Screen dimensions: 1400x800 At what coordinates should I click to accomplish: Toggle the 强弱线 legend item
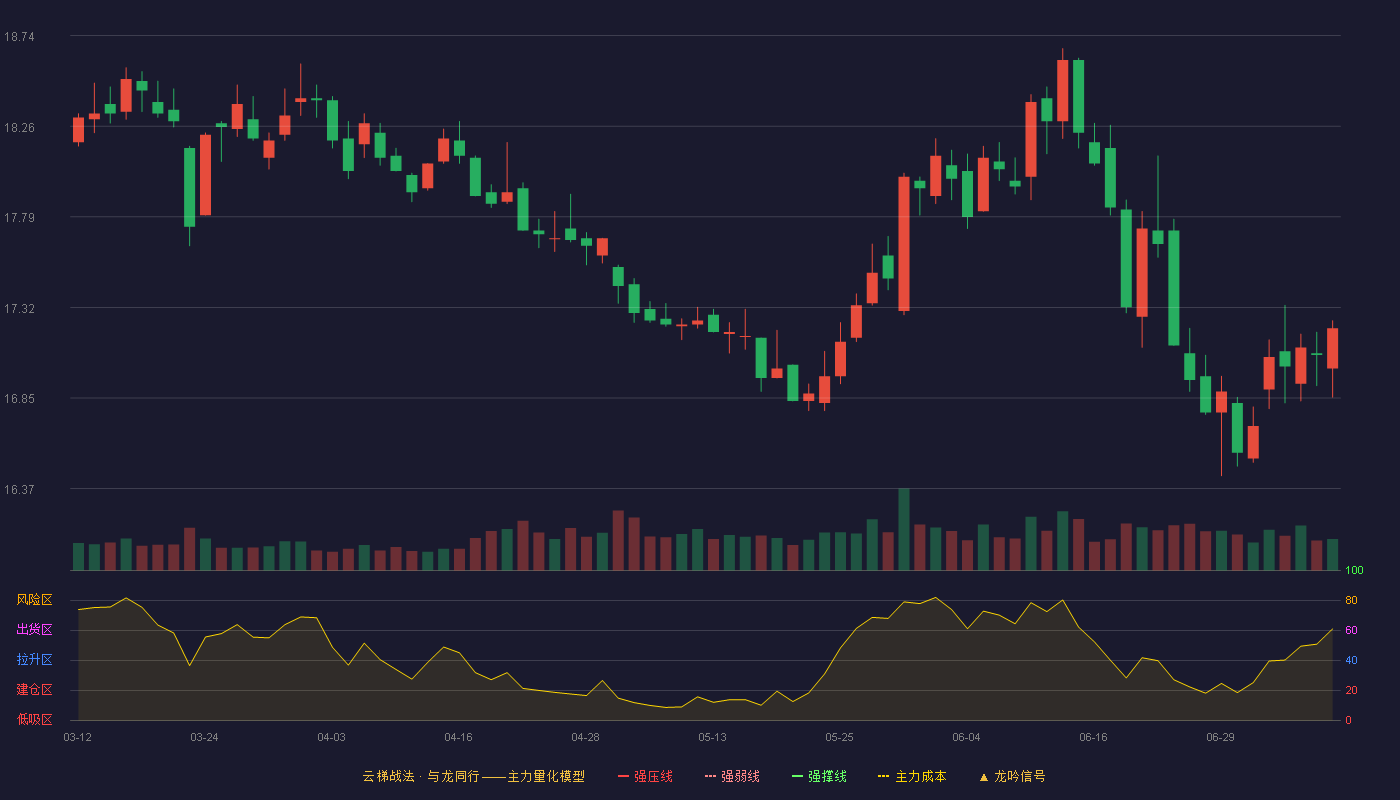tap(732, 776)
